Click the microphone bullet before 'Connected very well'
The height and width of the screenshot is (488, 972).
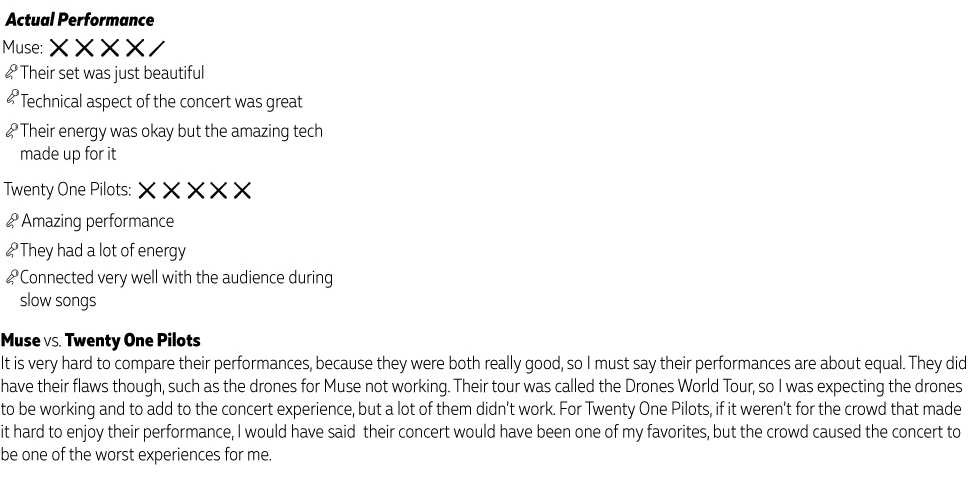click(x=11, y=277)
